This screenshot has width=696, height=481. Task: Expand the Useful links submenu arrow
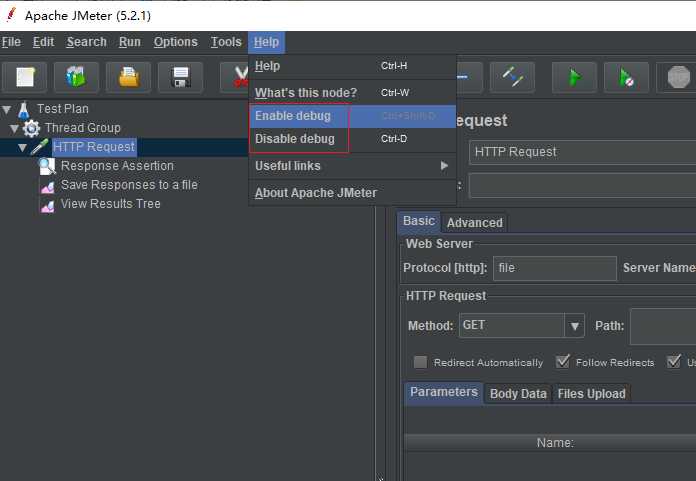444,166
